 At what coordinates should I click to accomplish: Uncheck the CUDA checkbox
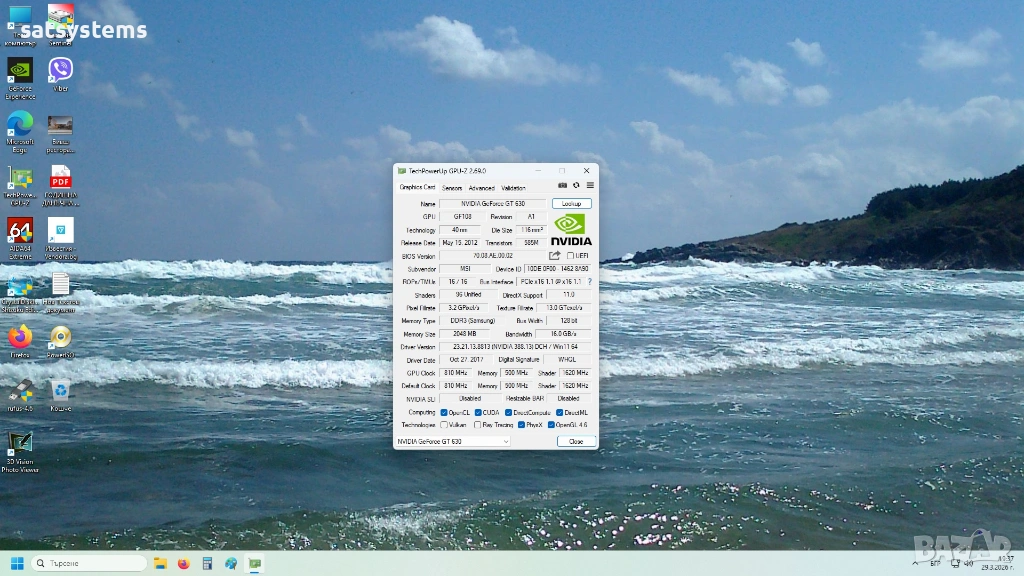pyautogui.click(x=478, y=412)
